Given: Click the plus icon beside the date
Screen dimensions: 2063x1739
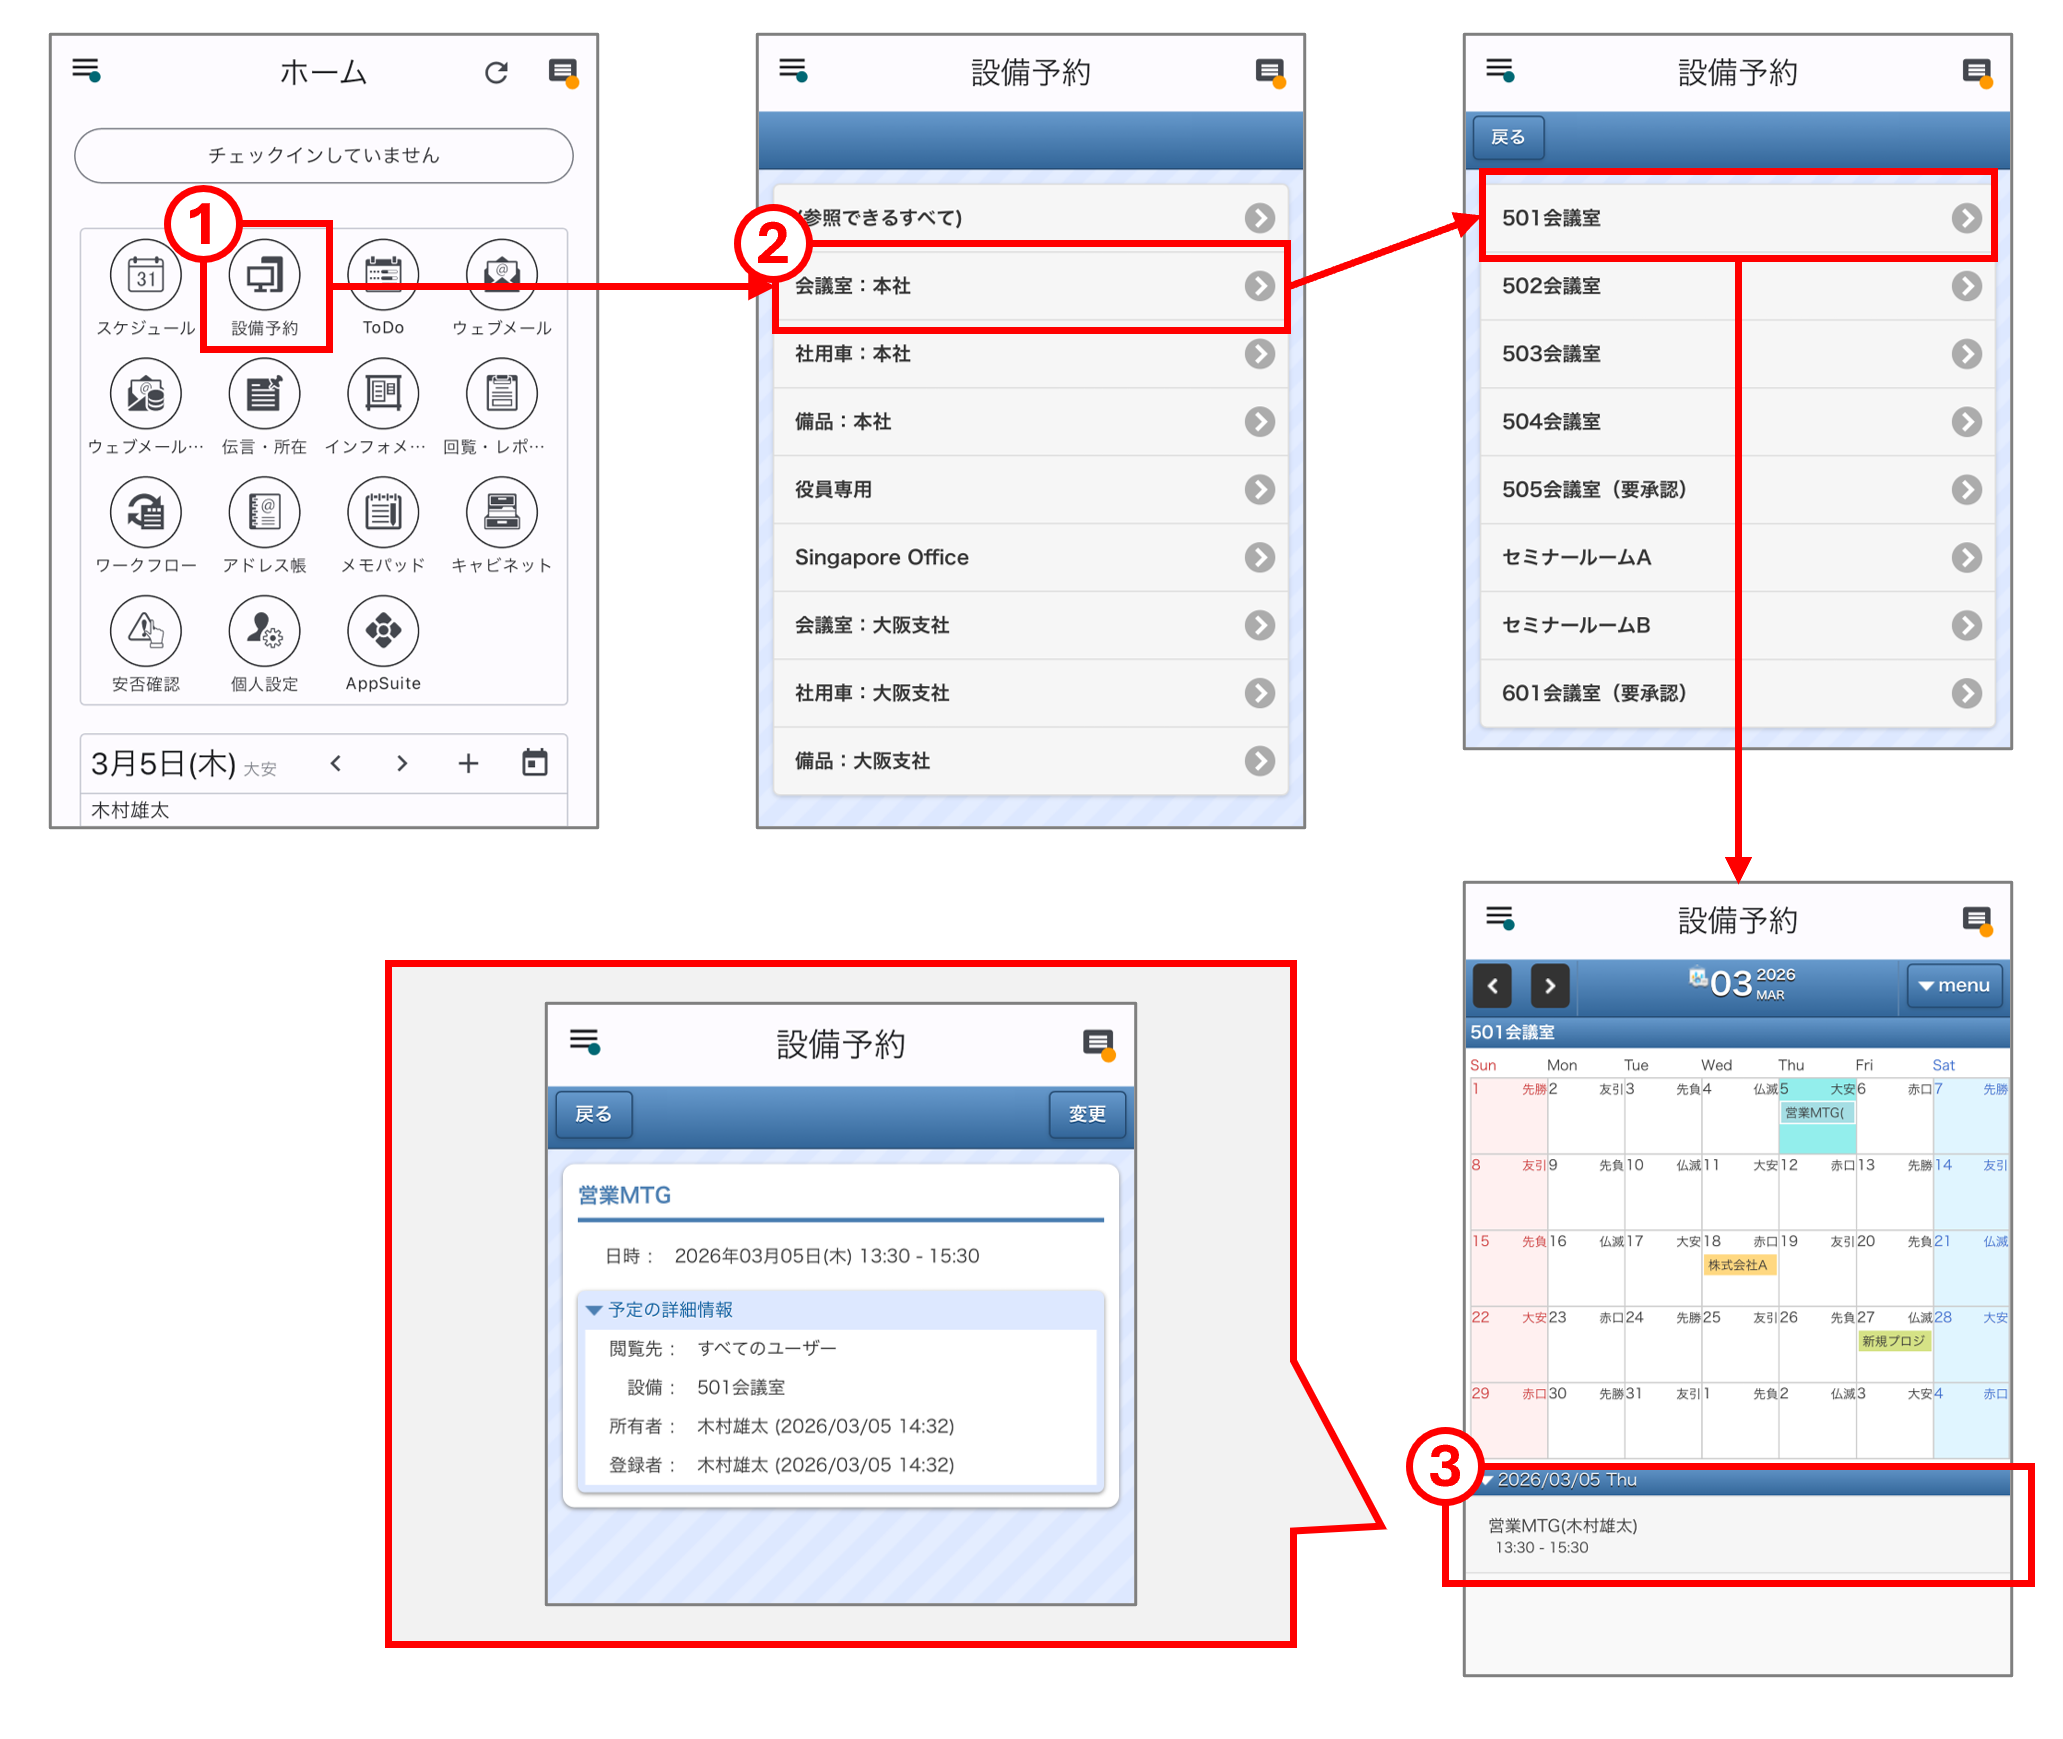Looking at the screenshot, I should pos(468,764).
